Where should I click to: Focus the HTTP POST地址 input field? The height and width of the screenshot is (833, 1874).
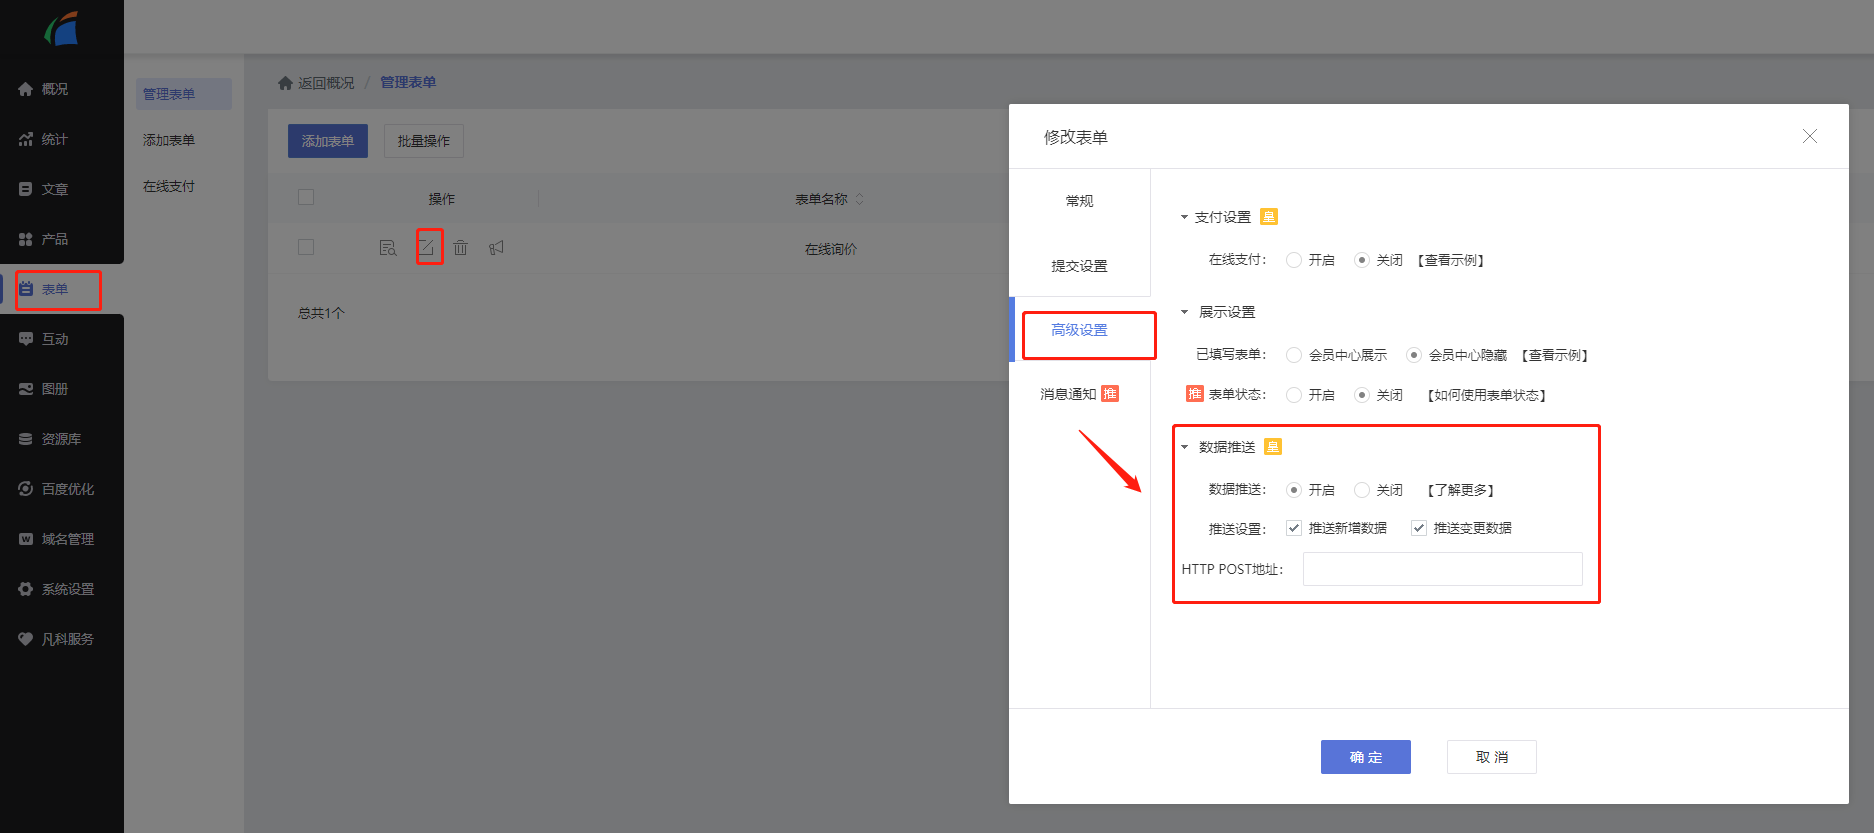coord(1442,569)
